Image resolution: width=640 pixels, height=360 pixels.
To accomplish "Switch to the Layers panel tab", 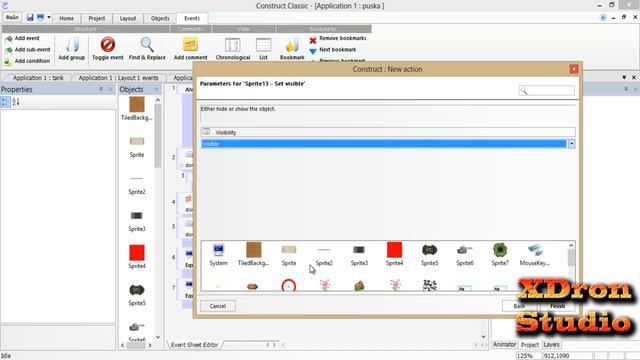I will [x=551, y=344].
